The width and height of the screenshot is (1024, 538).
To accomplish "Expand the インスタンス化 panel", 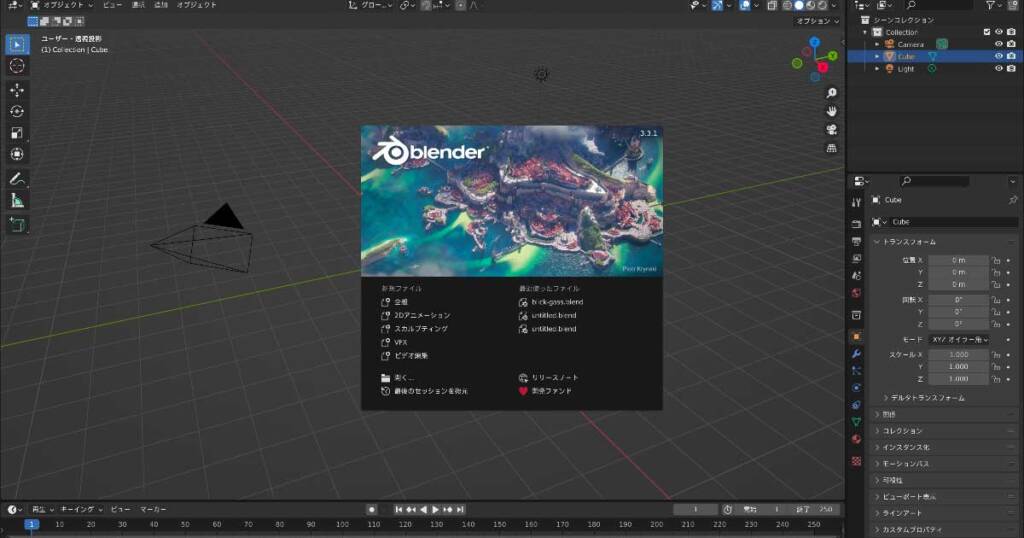I will point(944,447).
